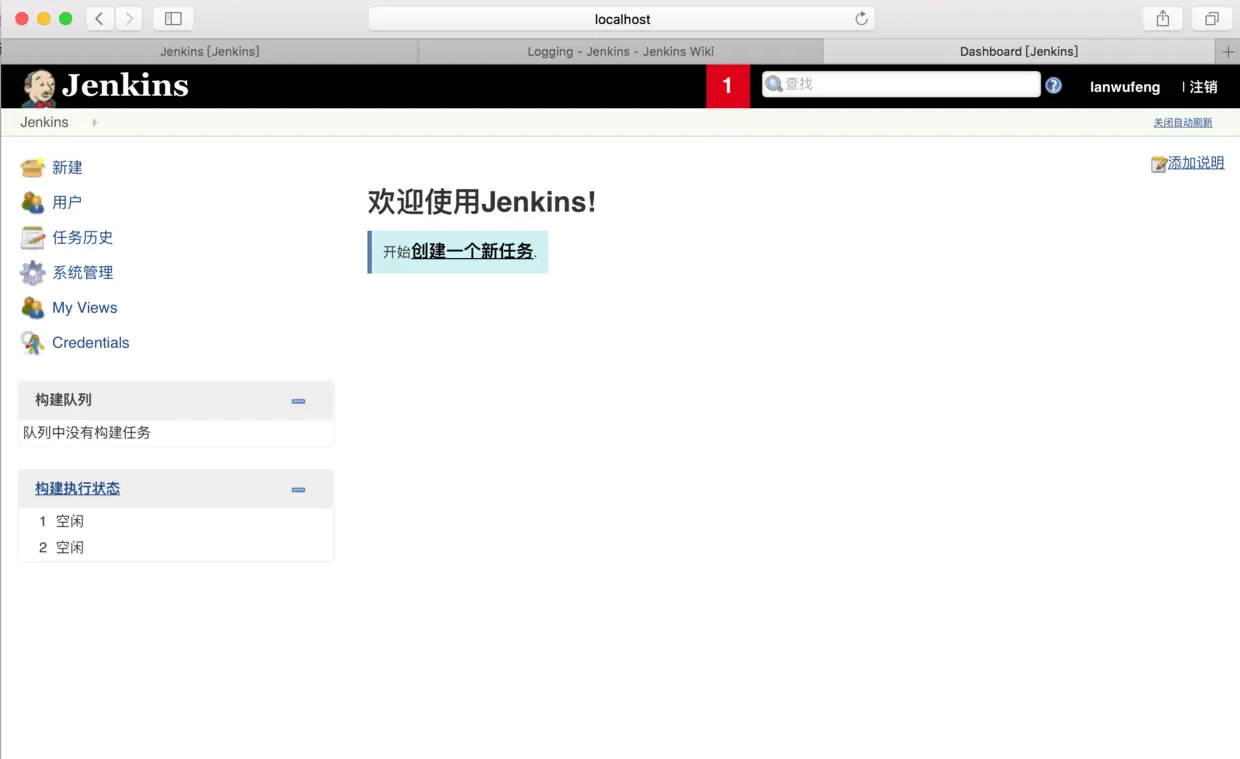
Task: Toggle Safari sidebar button
Action: click(x=173, y=18)
